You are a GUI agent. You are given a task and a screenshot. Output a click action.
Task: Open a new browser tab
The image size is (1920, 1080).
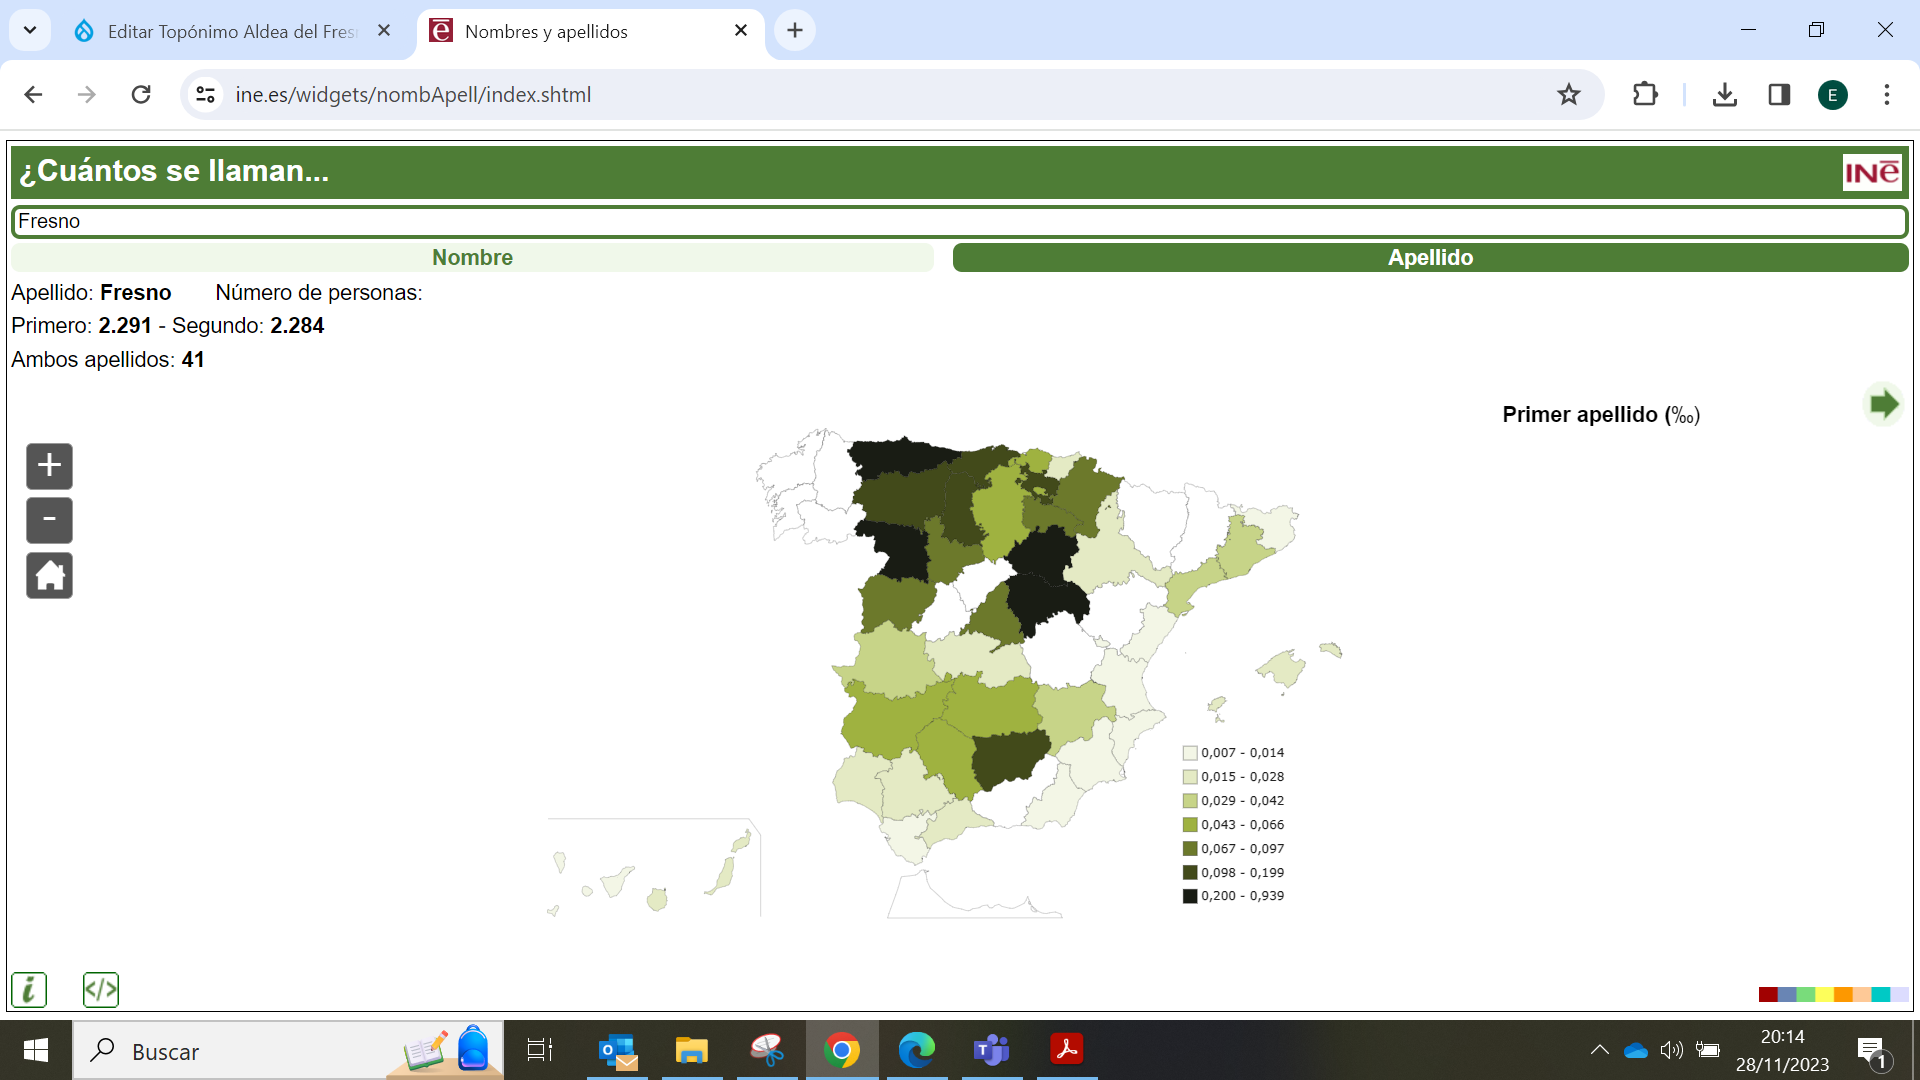tap(795, 30)
